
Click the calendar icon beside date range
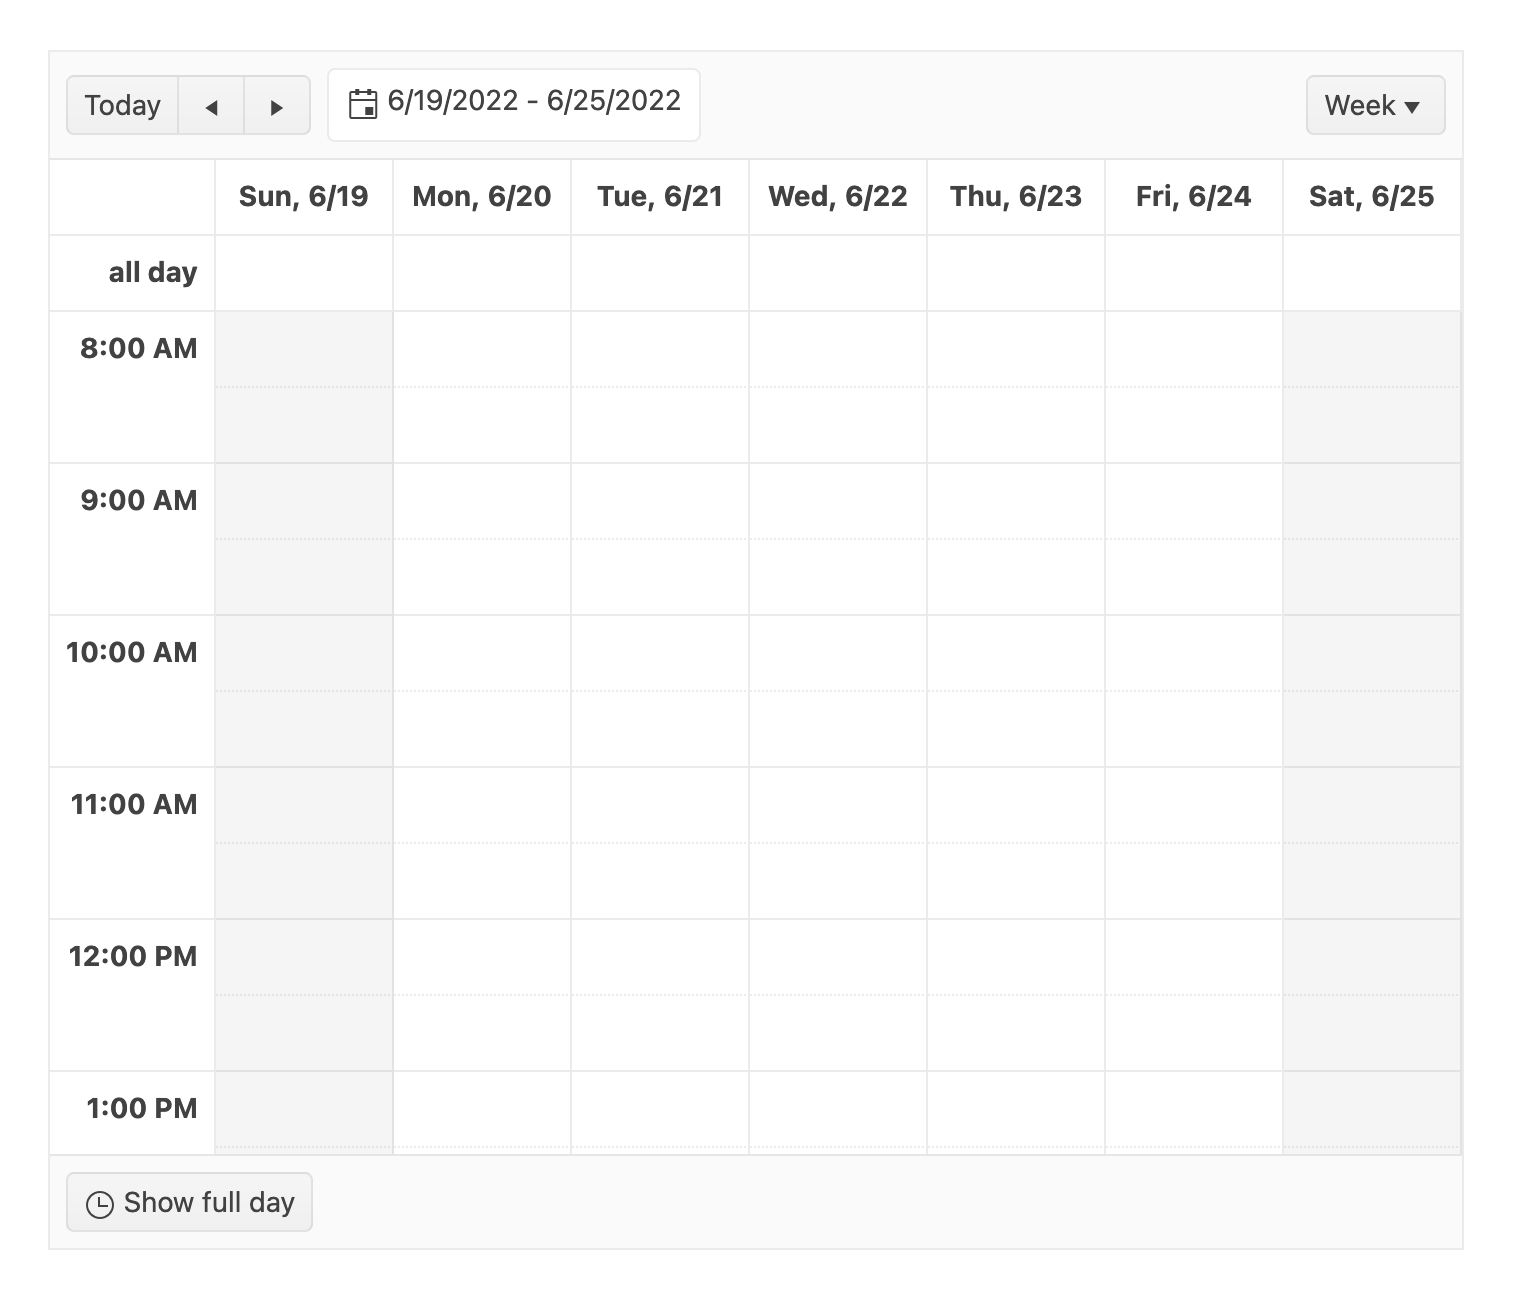[362, 103]
